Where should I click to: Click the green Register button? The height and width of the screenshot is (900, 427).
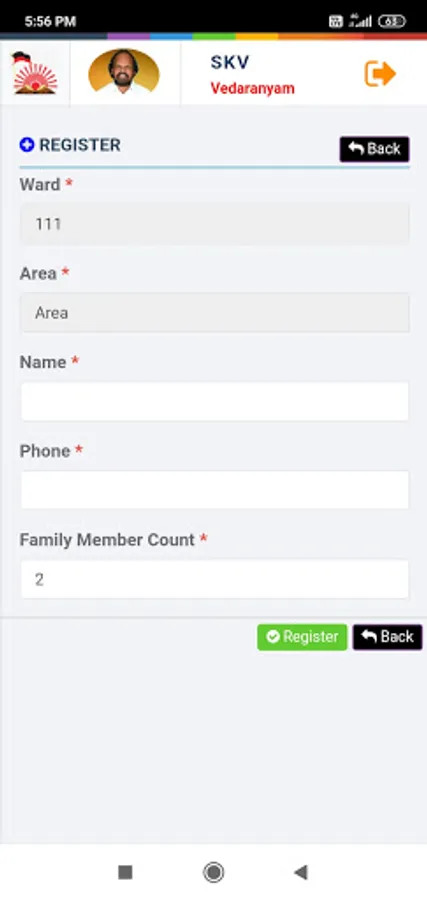302,637
